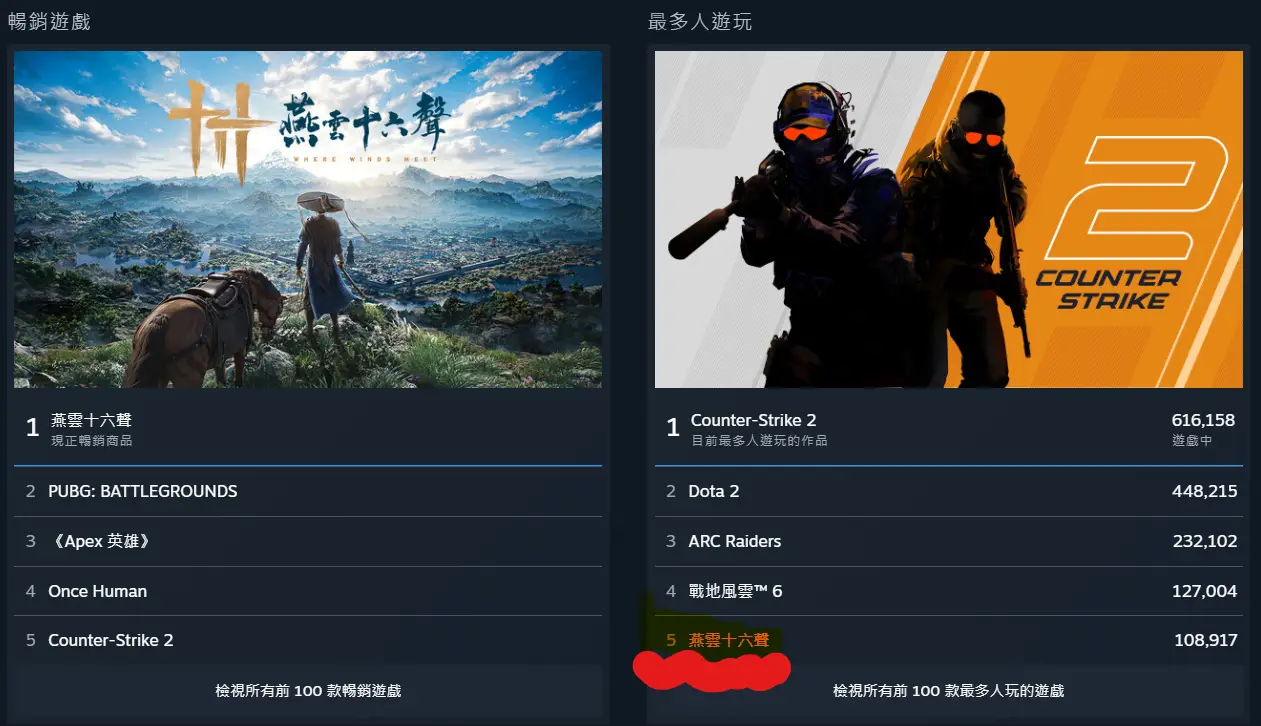Select top seller 燕雲十六聲 at rank 1

(308, 428)
